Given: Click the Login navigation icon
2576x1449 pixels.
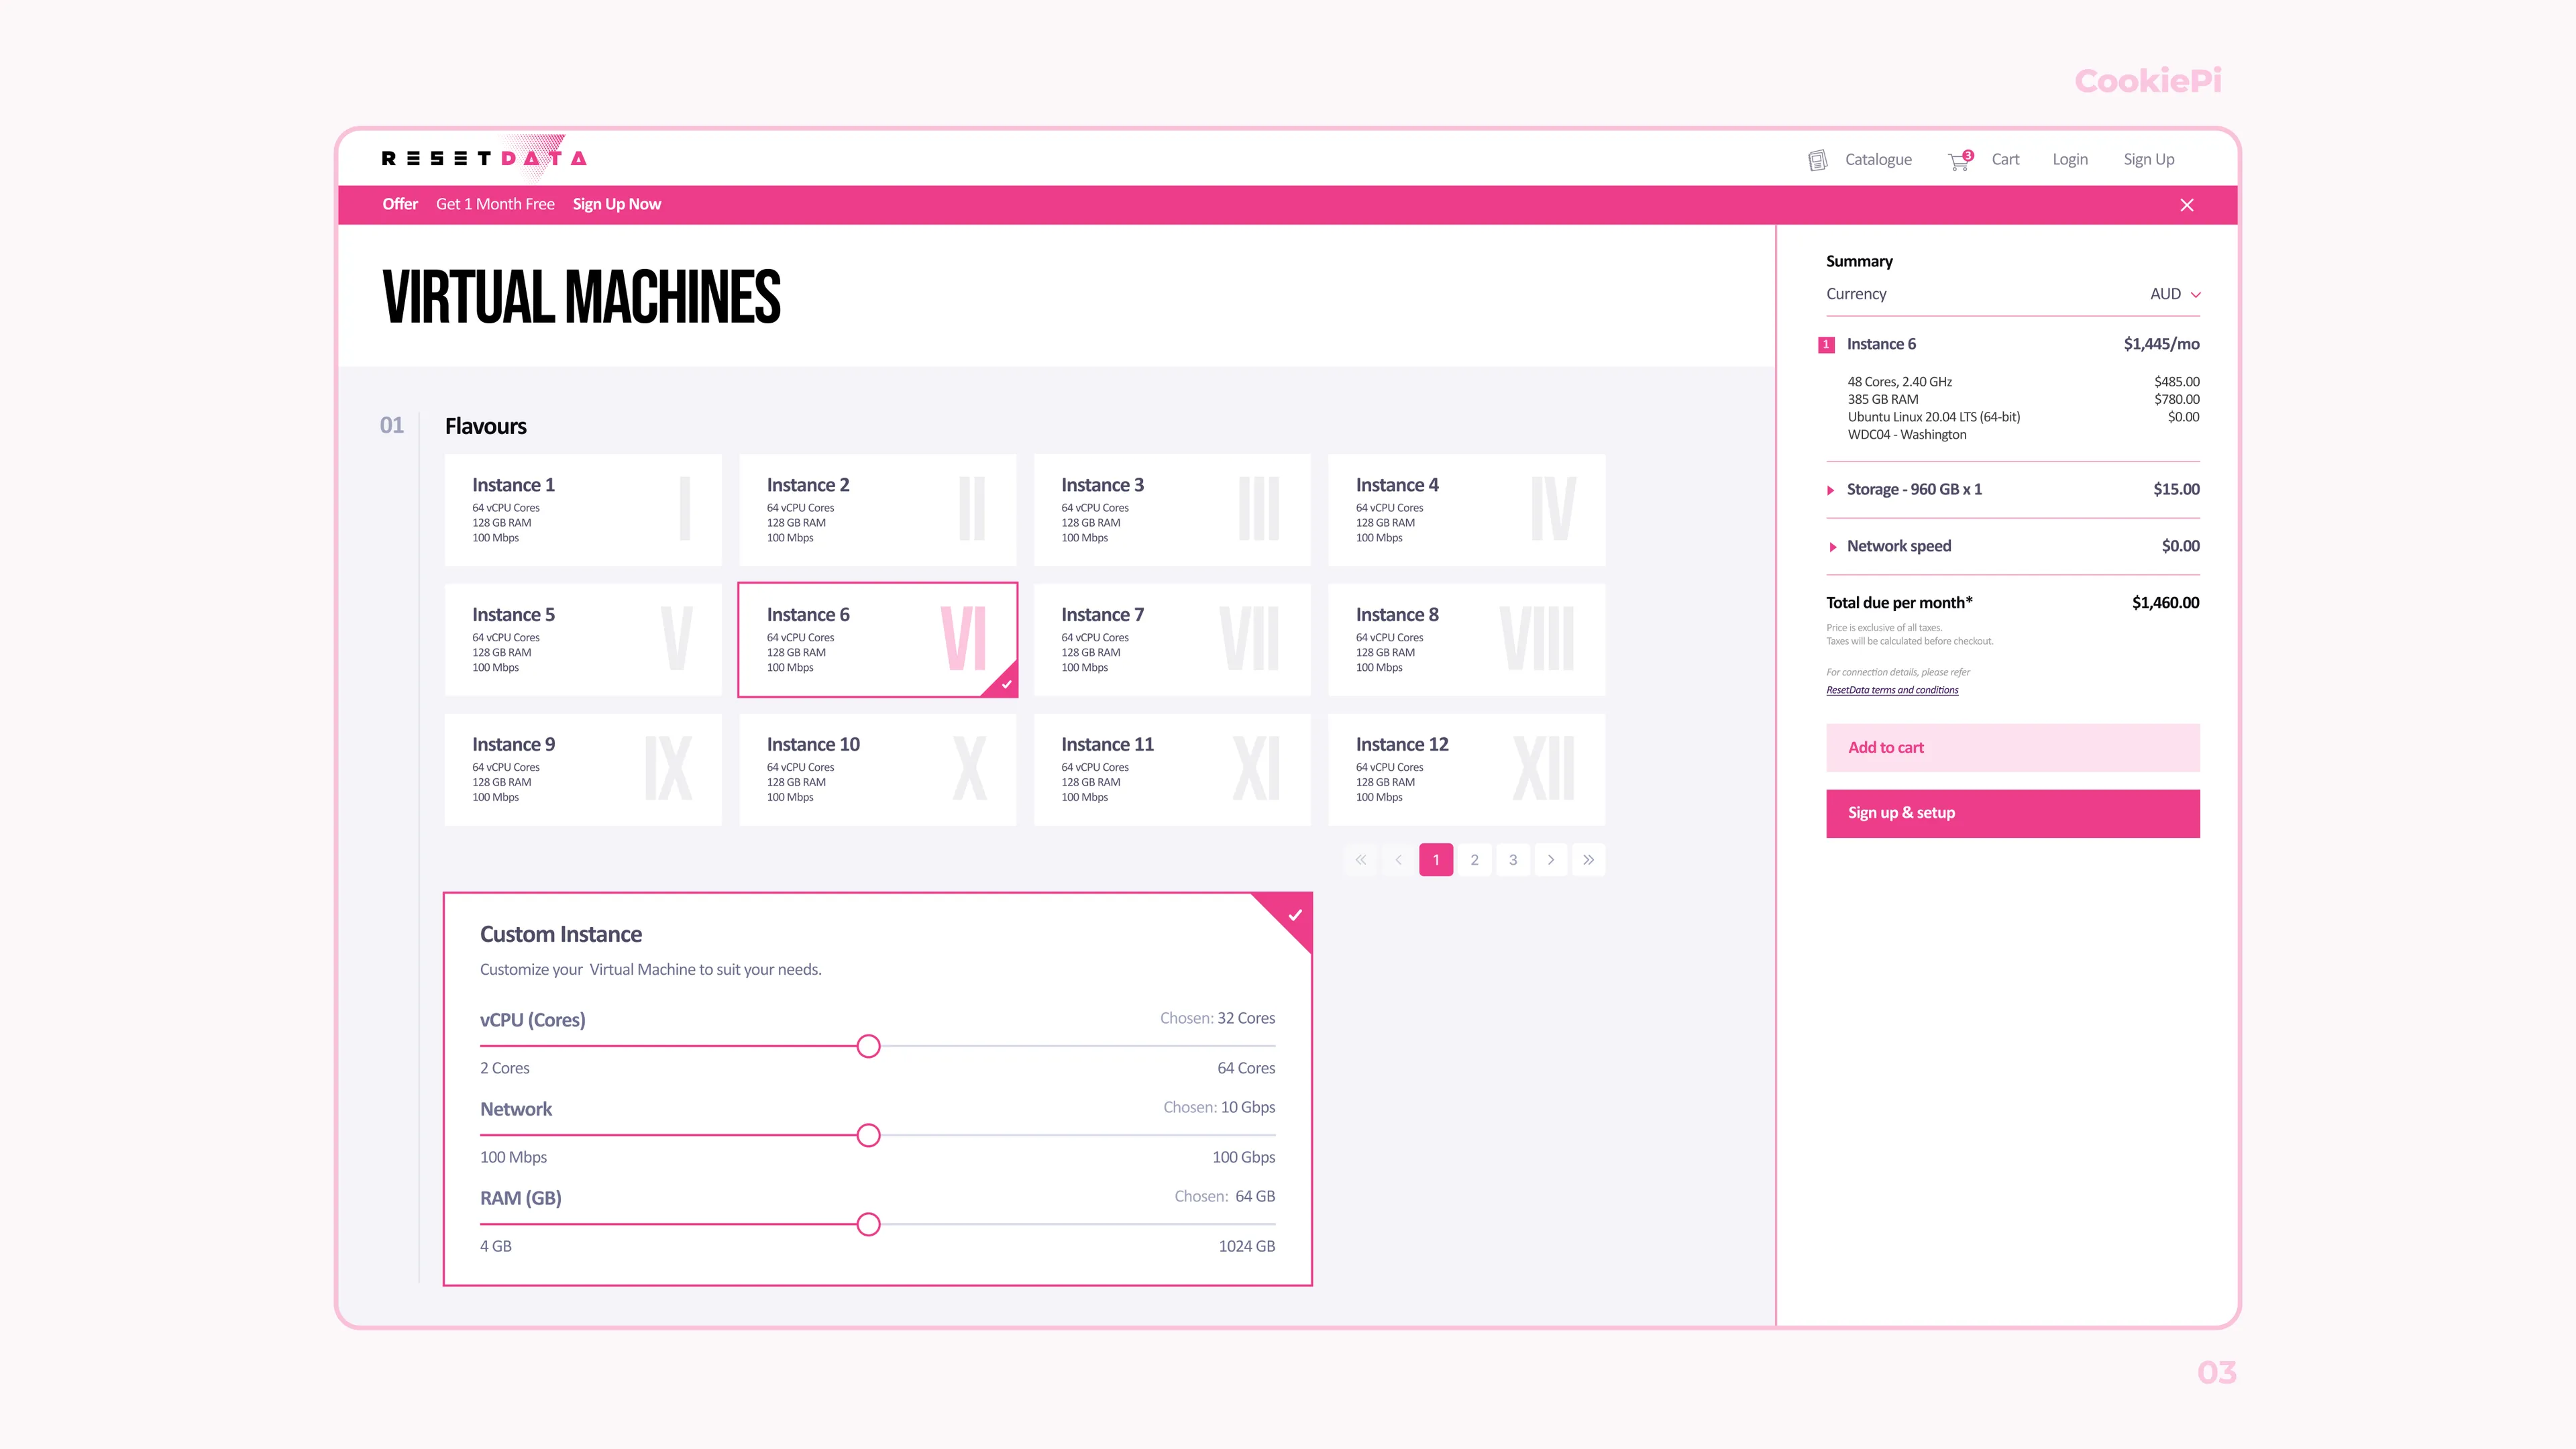Looking at the screenshot, I should tap(2070, 159).
